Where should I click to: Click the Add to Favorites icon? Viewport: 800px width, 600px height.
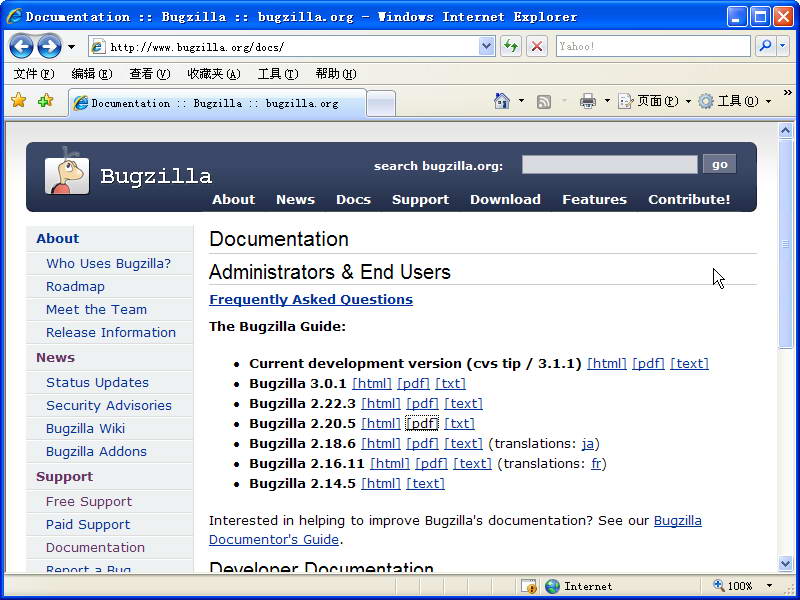45,101
